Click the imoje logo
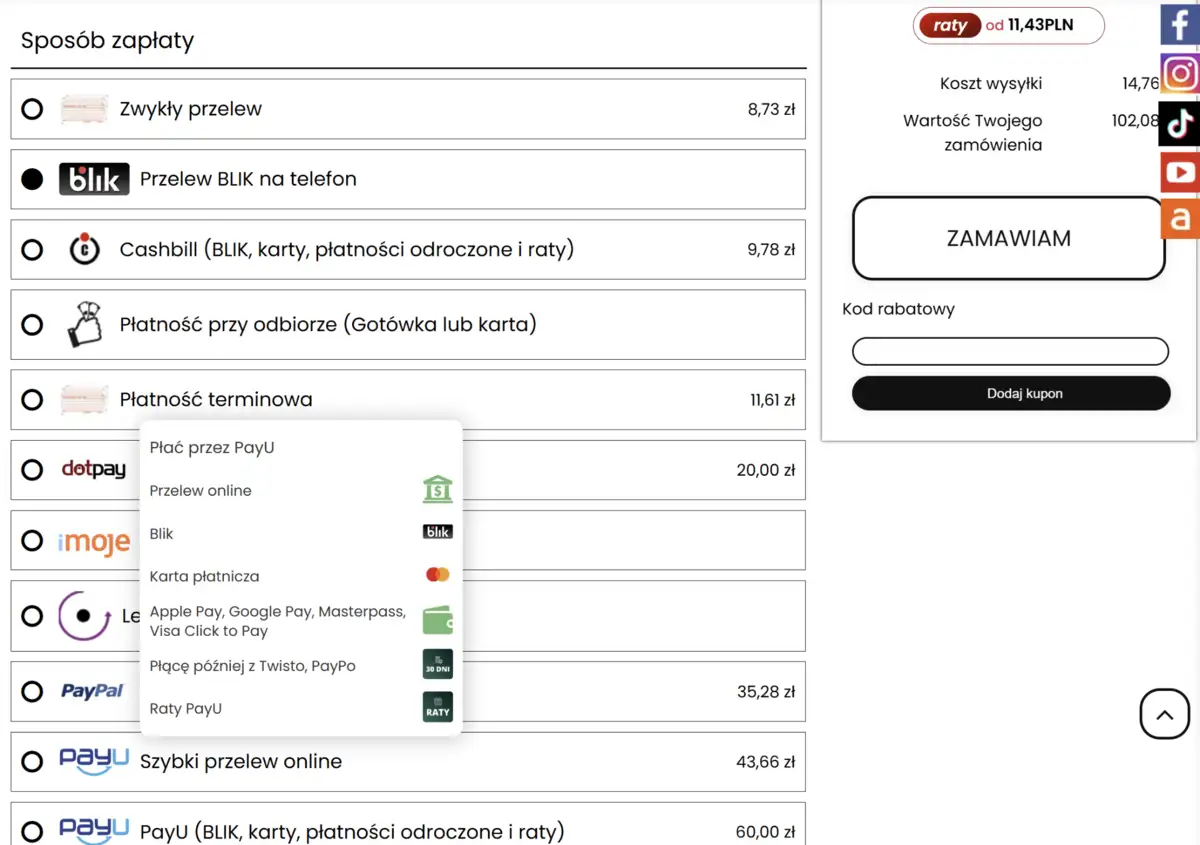This screenshot has width=1200, height=845. (x=94, y=542)
